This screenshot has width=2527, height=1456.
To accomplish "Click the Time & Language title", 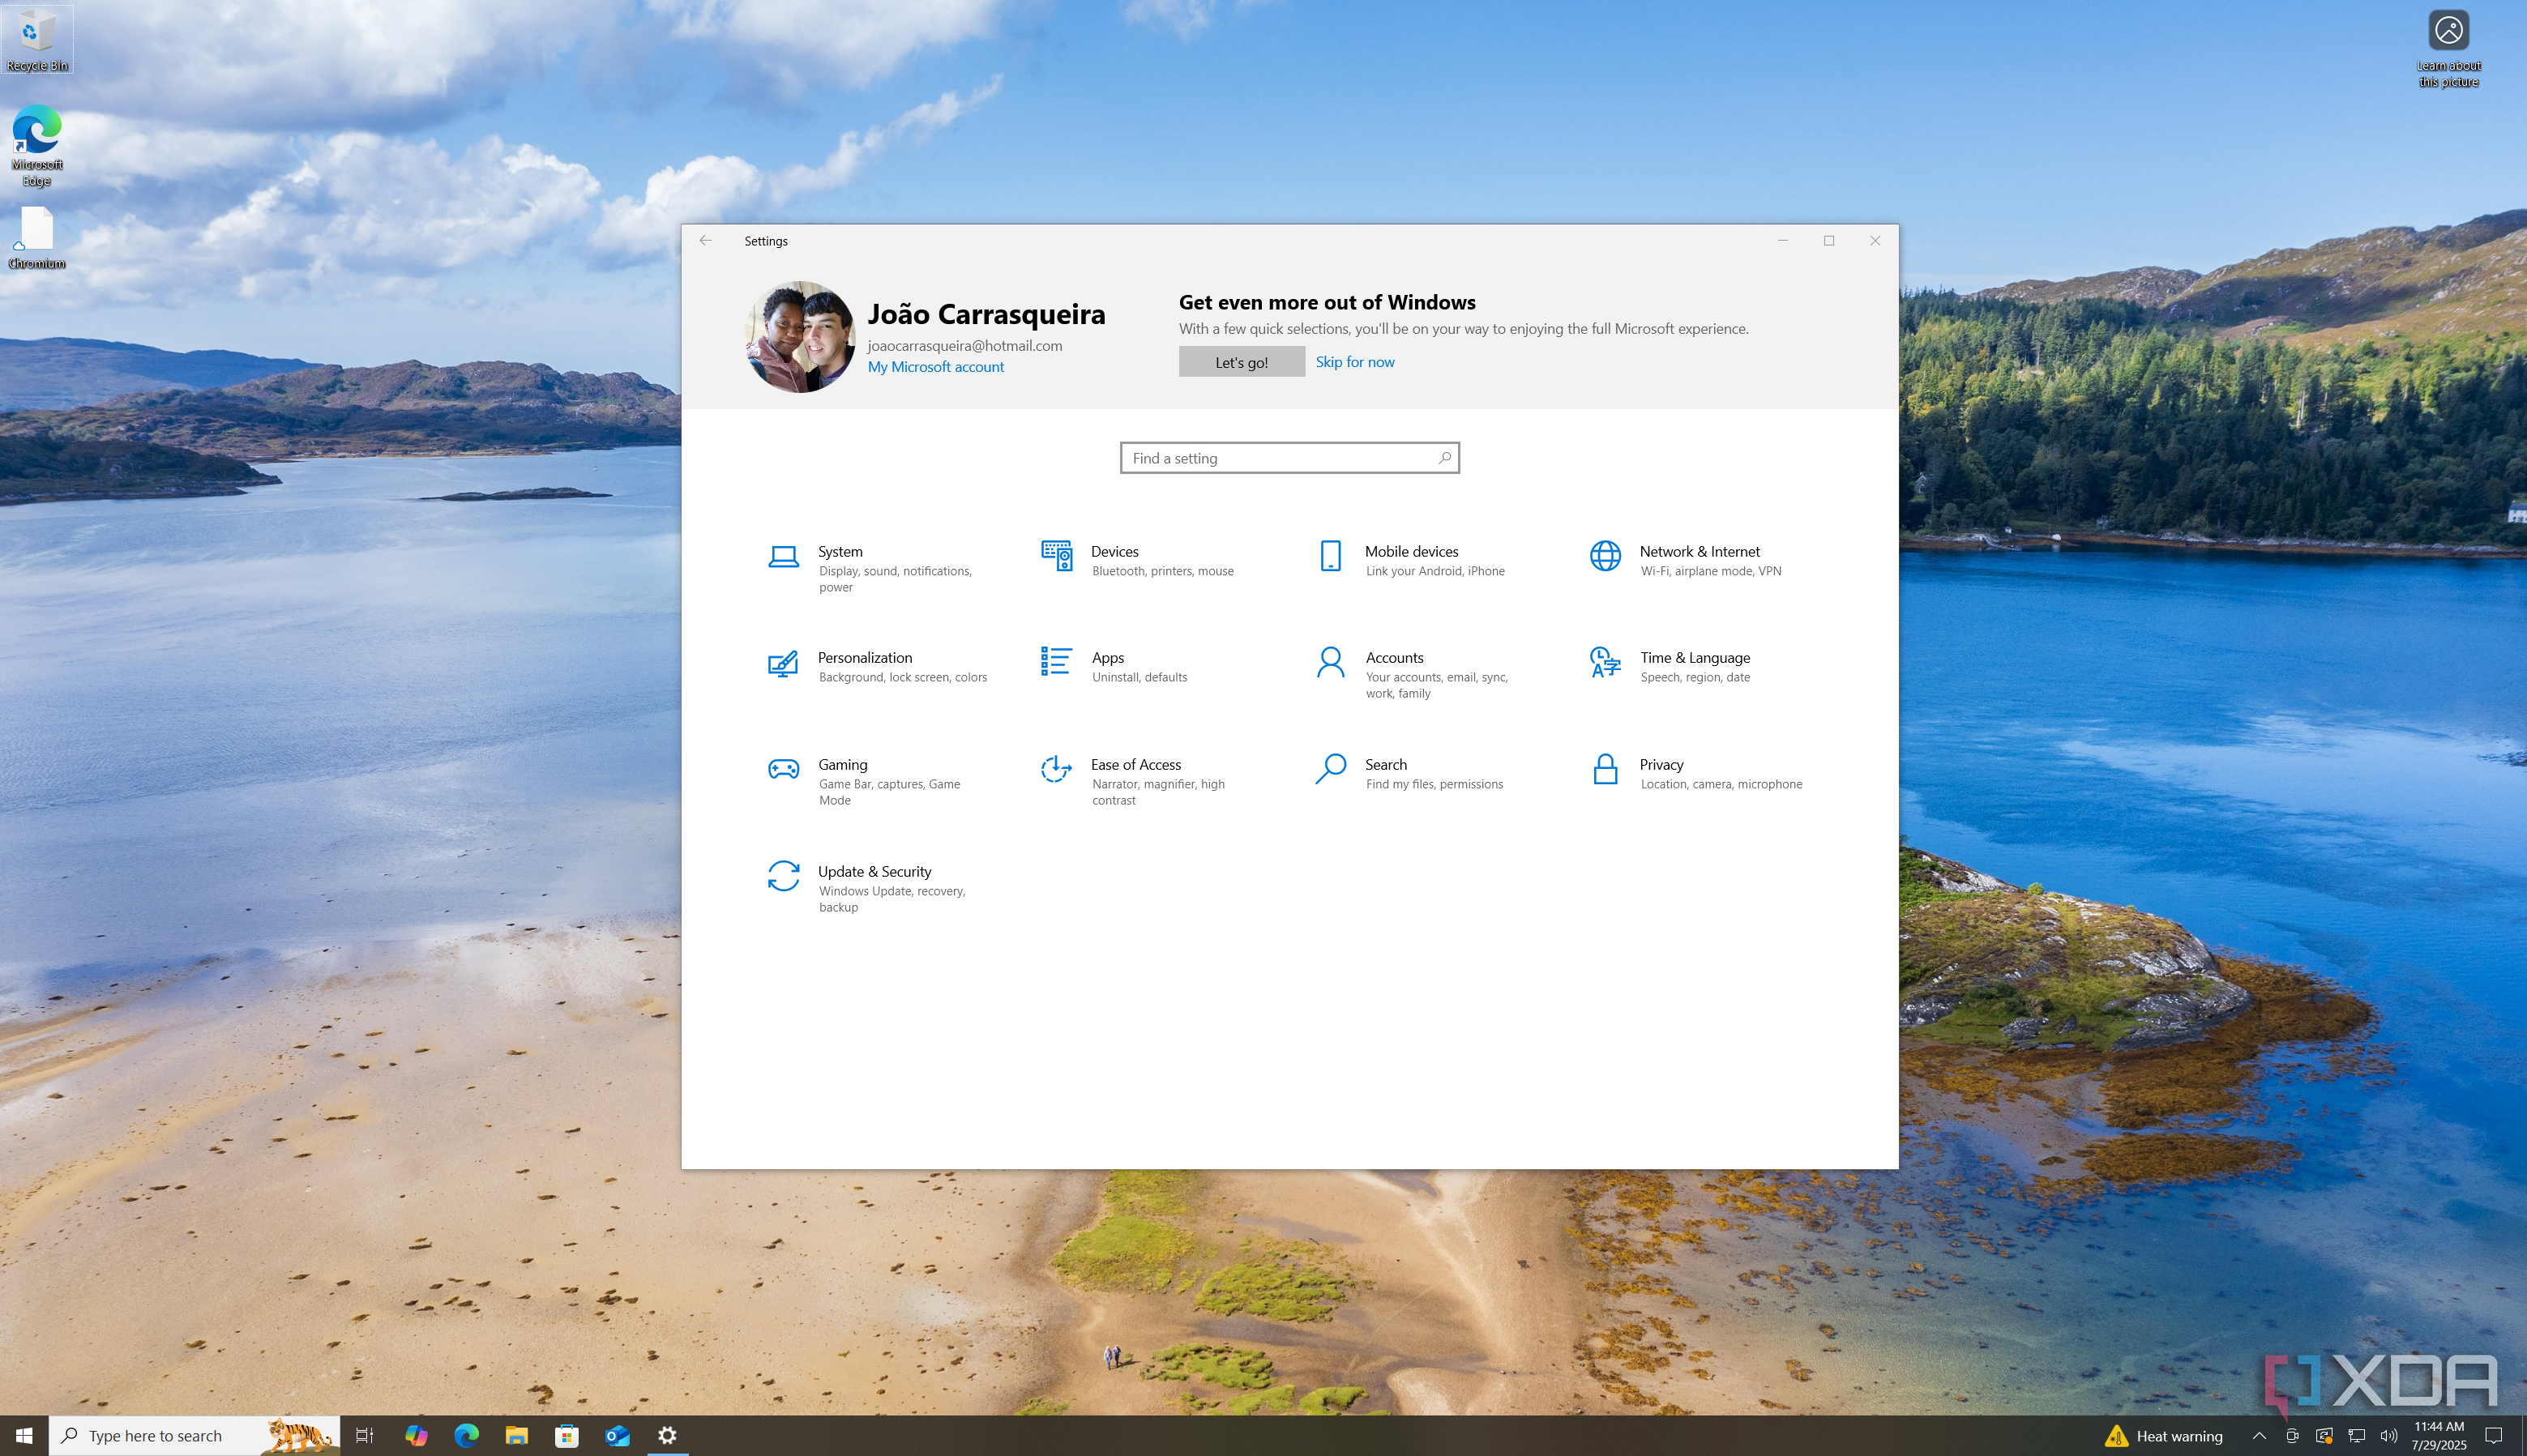I will (x=1694, y=657).
